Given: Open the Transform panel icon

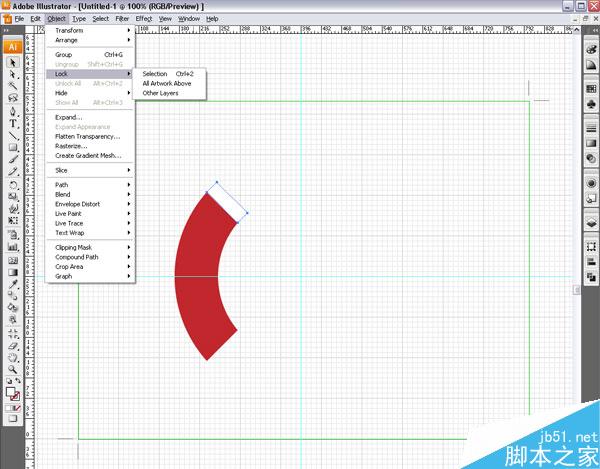Looking at the screenshot, I should [591, 247].
